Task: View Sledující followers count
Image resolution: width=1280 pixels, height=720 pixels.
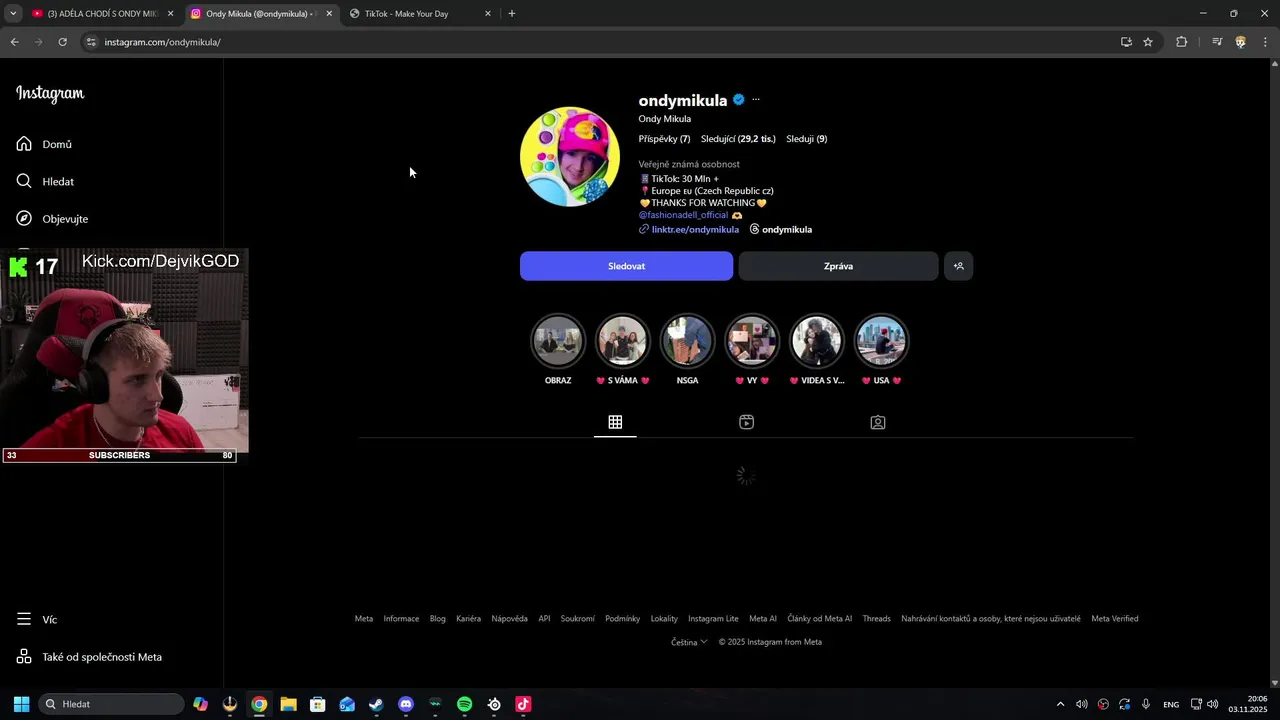Action: tap(738, 139)
